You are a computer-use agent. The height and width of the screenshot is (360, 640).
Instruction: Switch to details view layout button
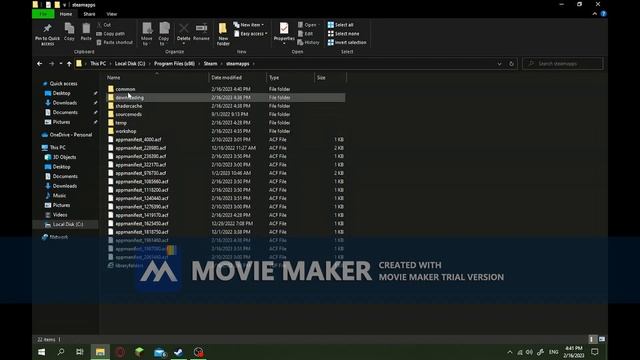coord(592,339)
